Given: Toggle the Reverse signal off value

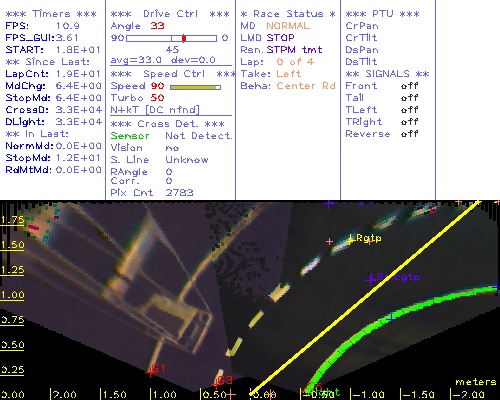Looking at the screenshot, I should pyautogui.click(x=409, y=134).
